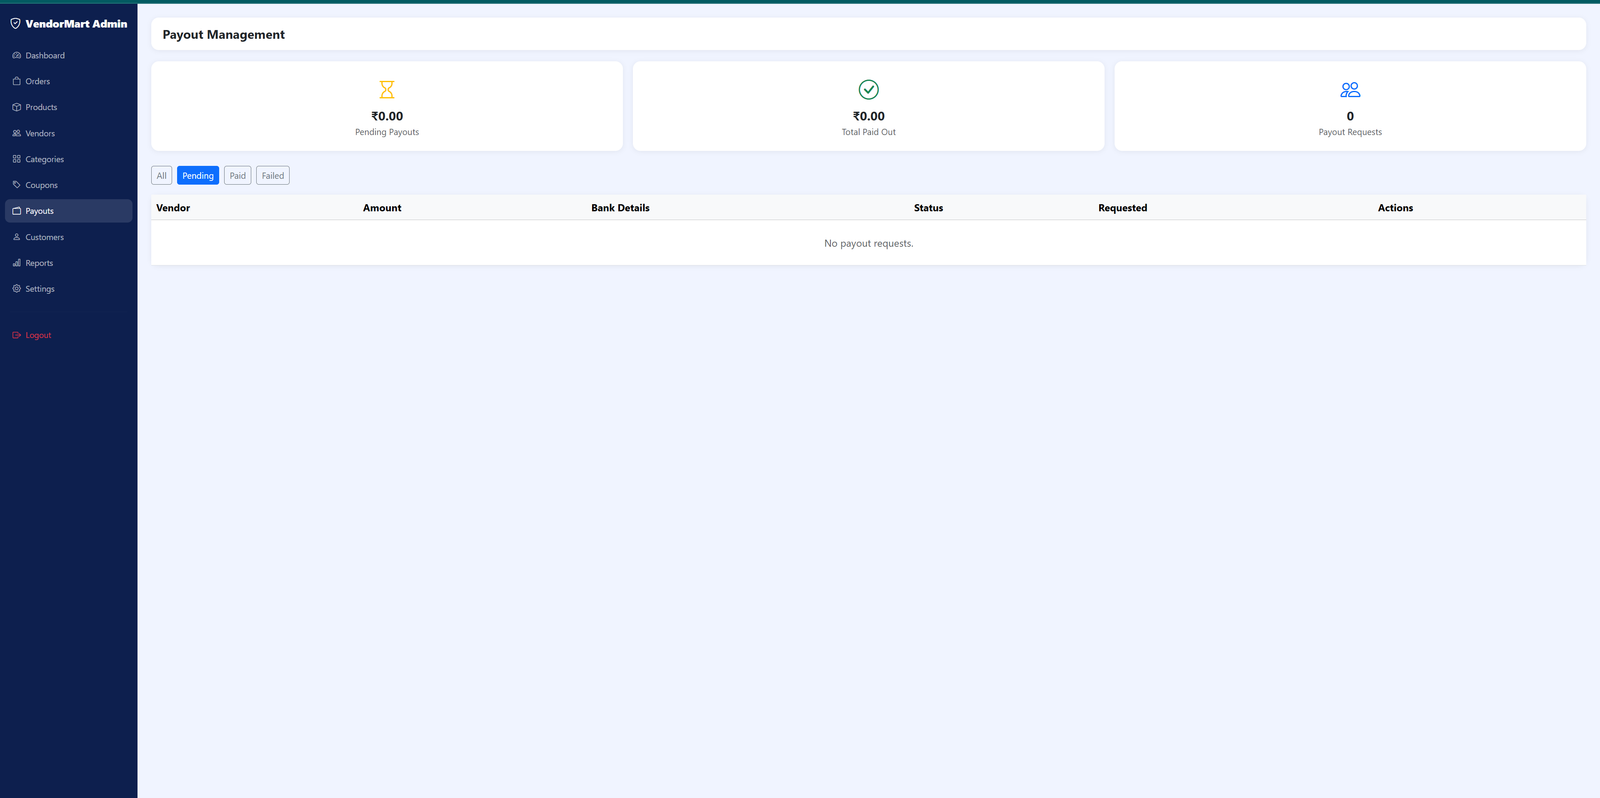This screenshot has width=1600, height=798.
Task: Open Products section
Action: click(x=68, y=107)
